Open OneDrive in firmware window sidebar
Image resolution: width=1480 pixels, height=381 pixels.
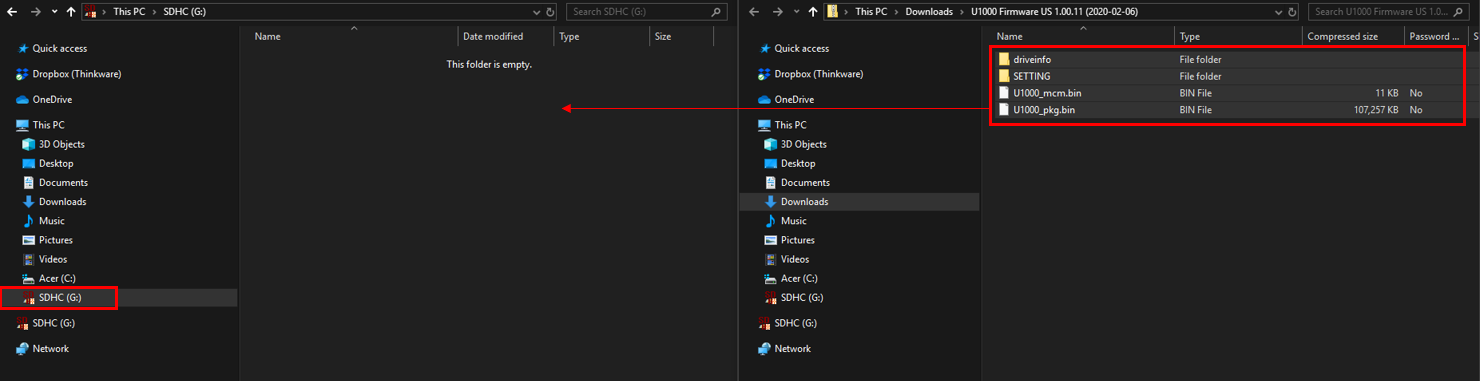pos(794,99)
